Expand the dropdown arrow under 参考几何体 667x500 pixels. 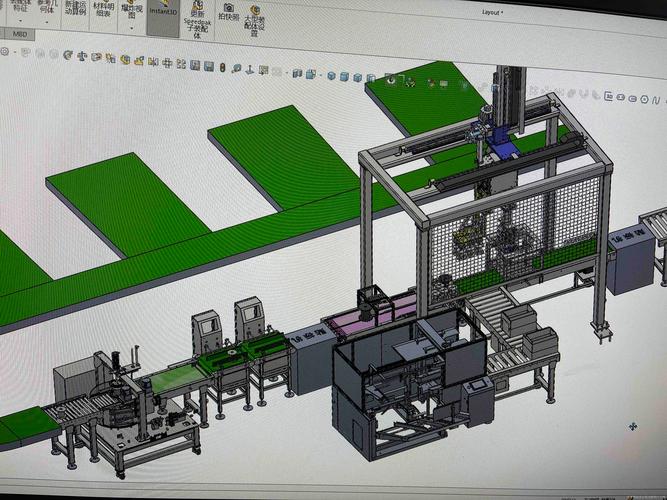point(47,22)
